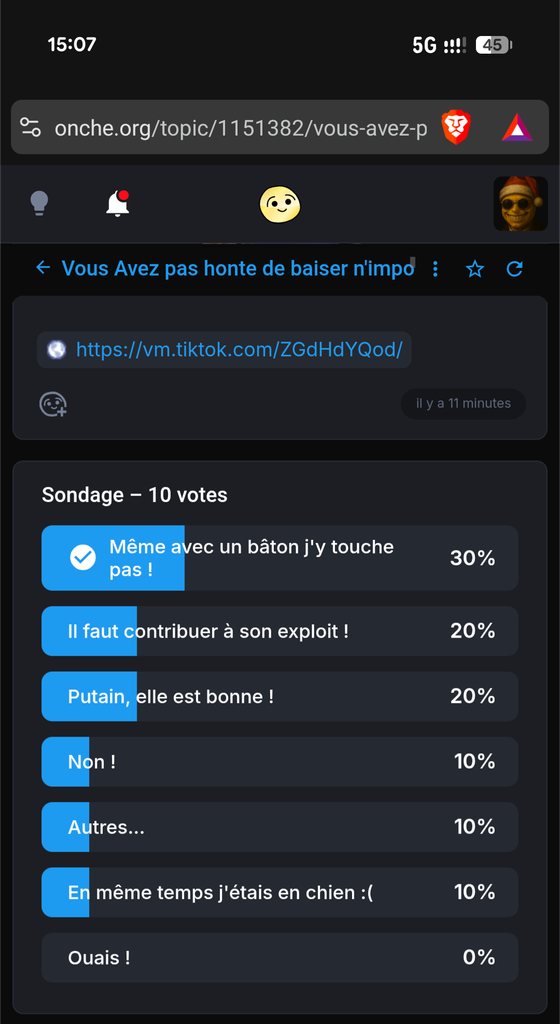Vote for "Il faut contribuer à son exploit !"
The width and height of the screenshot is (560, 1024).
280,631
